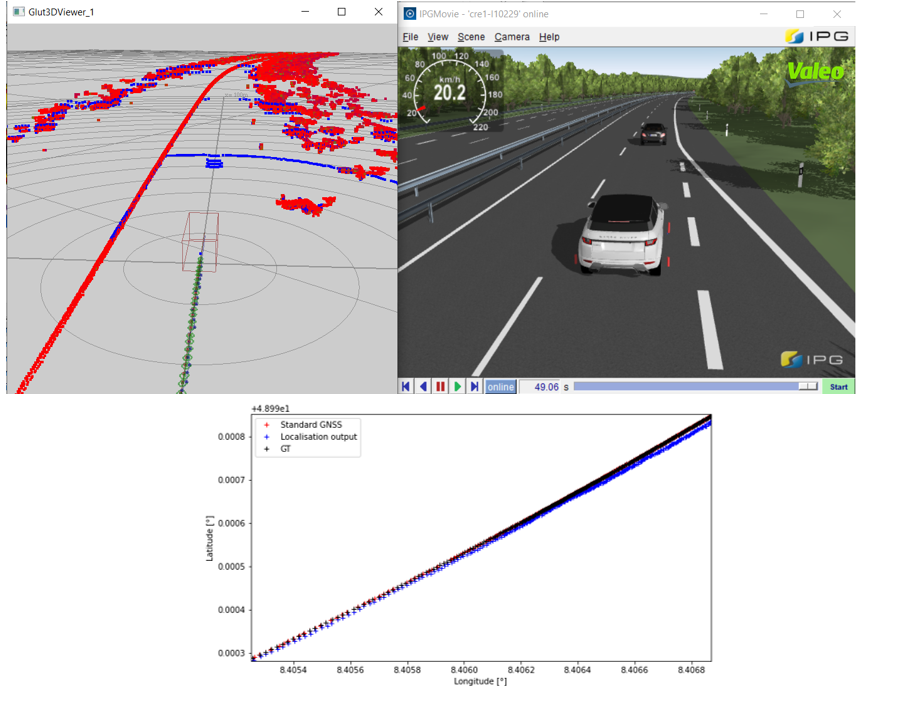The image size is (906, 703).
Task: Step back one frame with the rewind icon
Action: pyautogui.click(x=423, y=386)
